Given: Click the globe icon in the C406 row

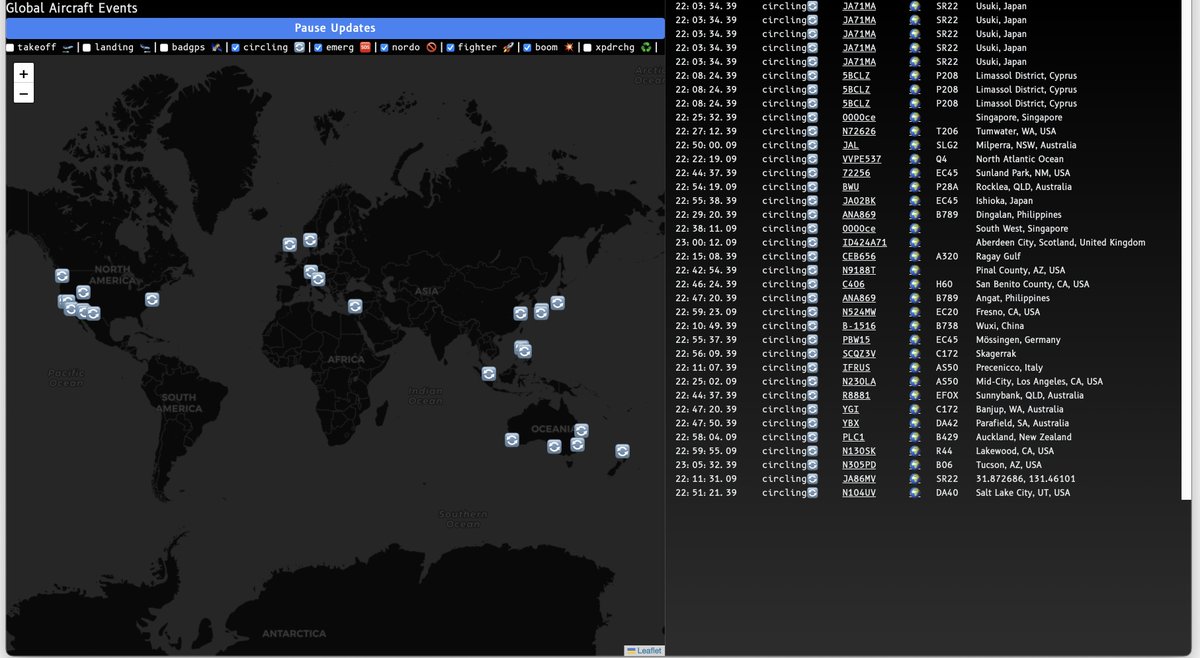Looking at the screenshot, I should coord(915,285).
